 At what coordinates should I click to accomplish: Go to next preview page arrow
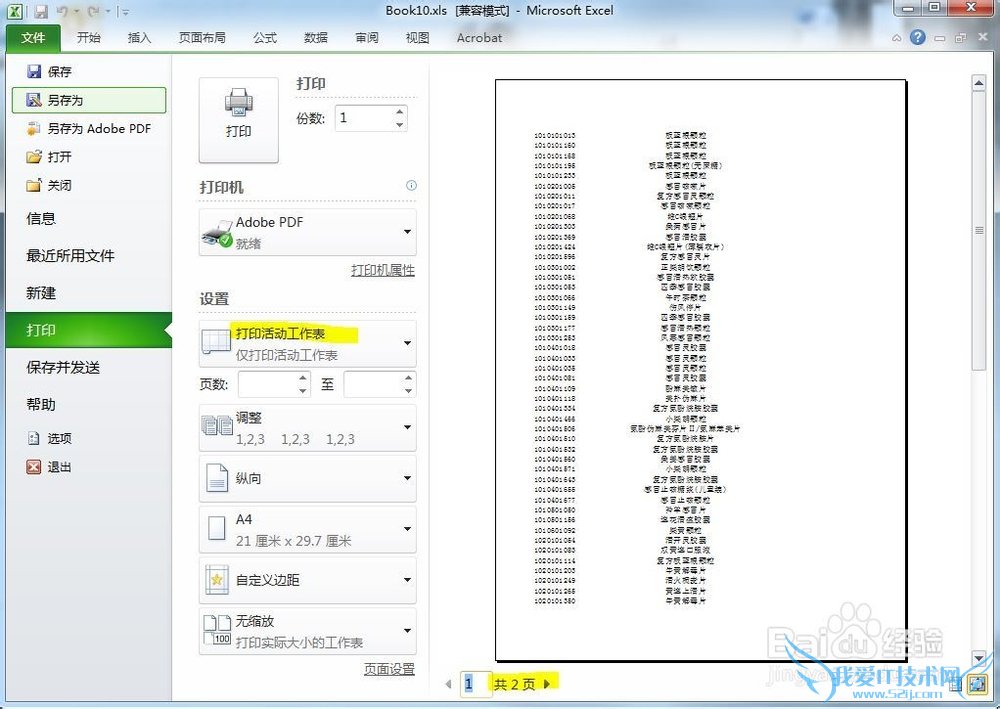(547, 684)
